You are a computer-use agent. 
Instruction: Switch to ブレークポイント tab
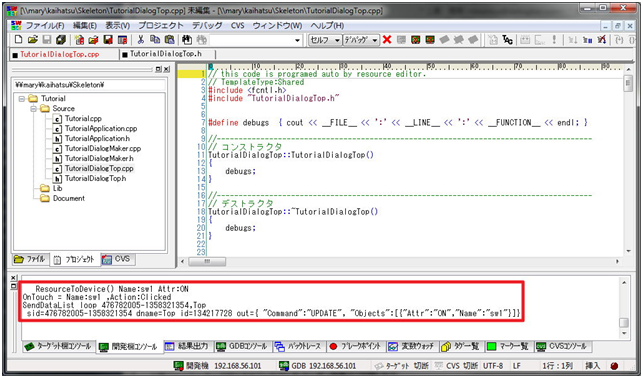pos(356,346)
